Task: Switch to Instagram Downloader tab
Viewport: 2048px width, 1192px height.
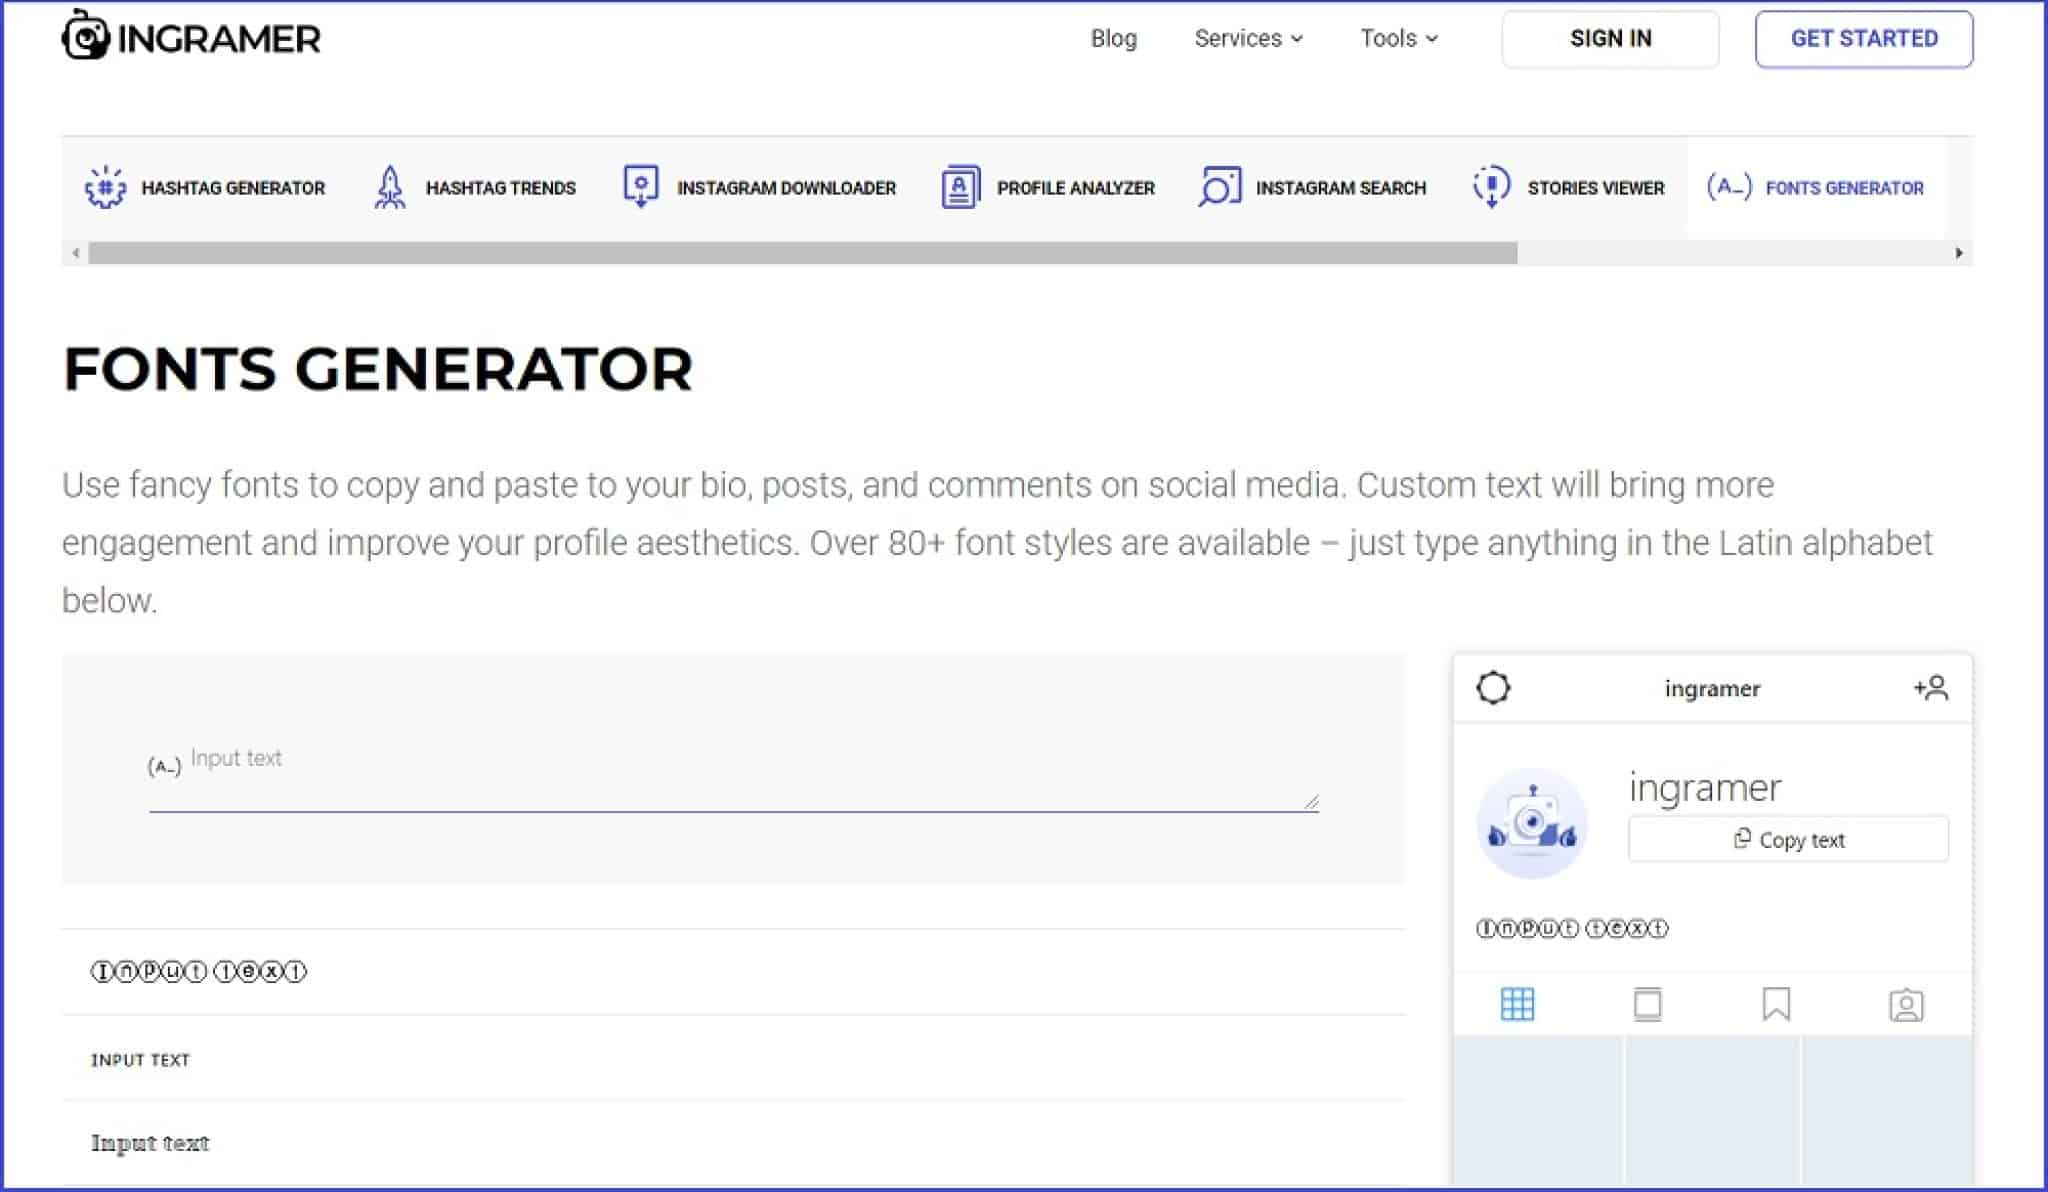Action: coord(759,187)
